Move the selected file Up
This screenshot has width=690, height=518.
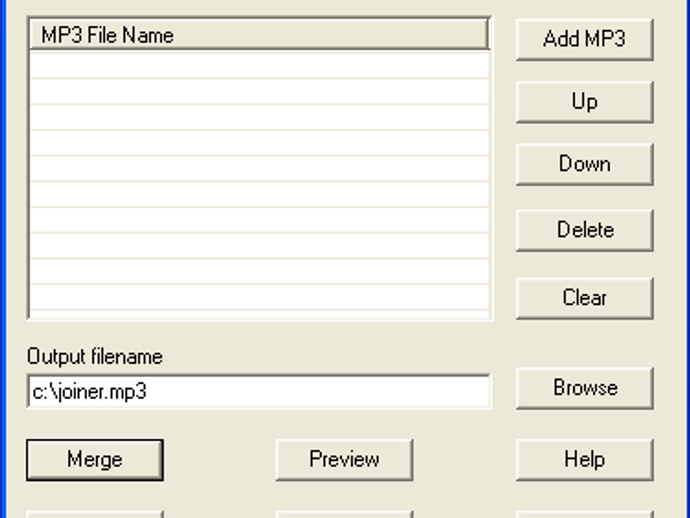click(x=584, y=102)
